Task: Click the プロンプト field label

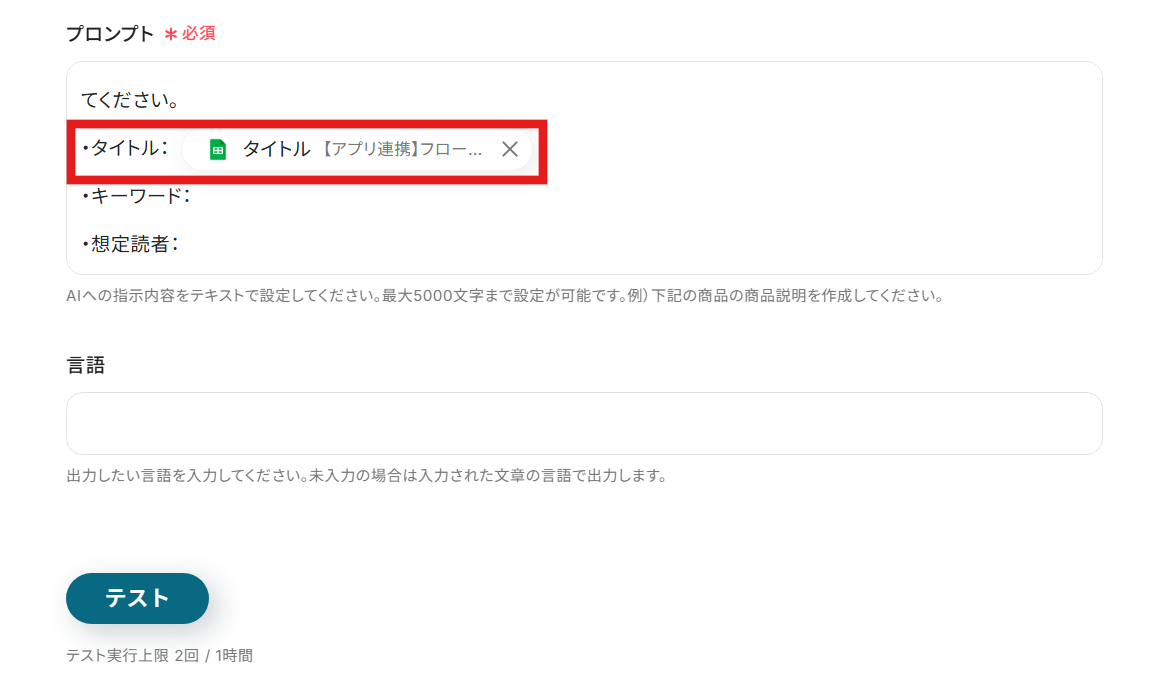Action: coord(110,34)
